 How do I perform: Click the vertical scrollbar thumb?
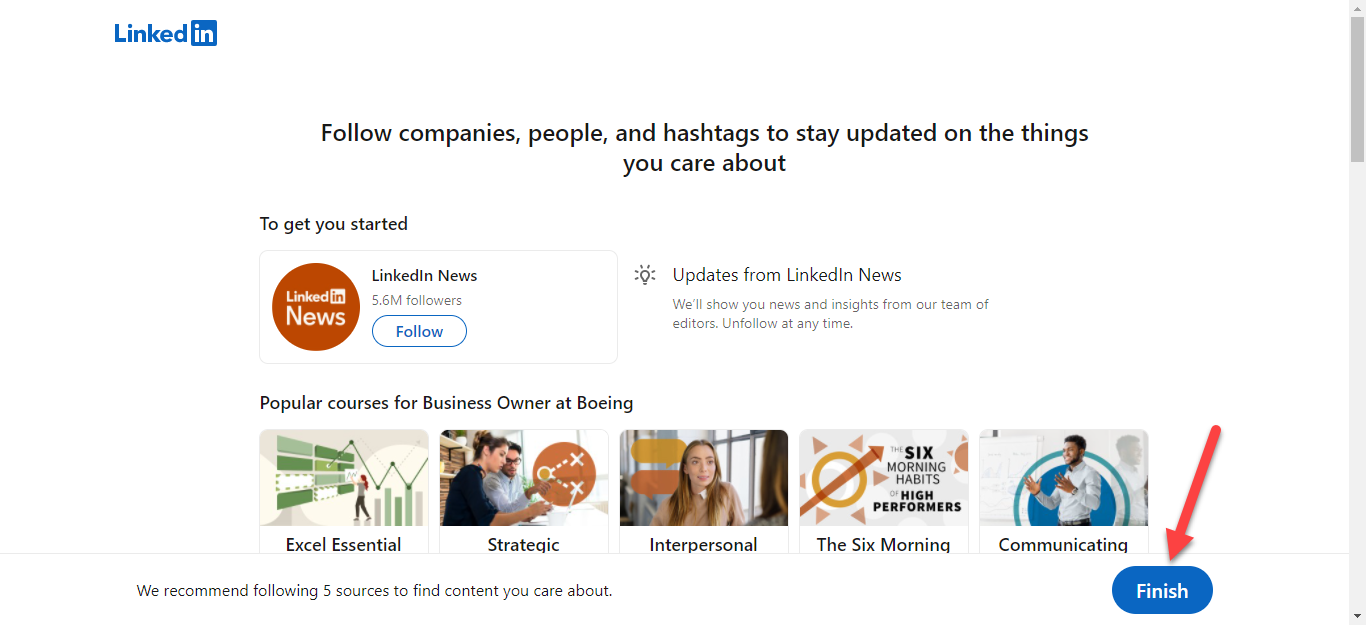click(x=1357, y=90)
